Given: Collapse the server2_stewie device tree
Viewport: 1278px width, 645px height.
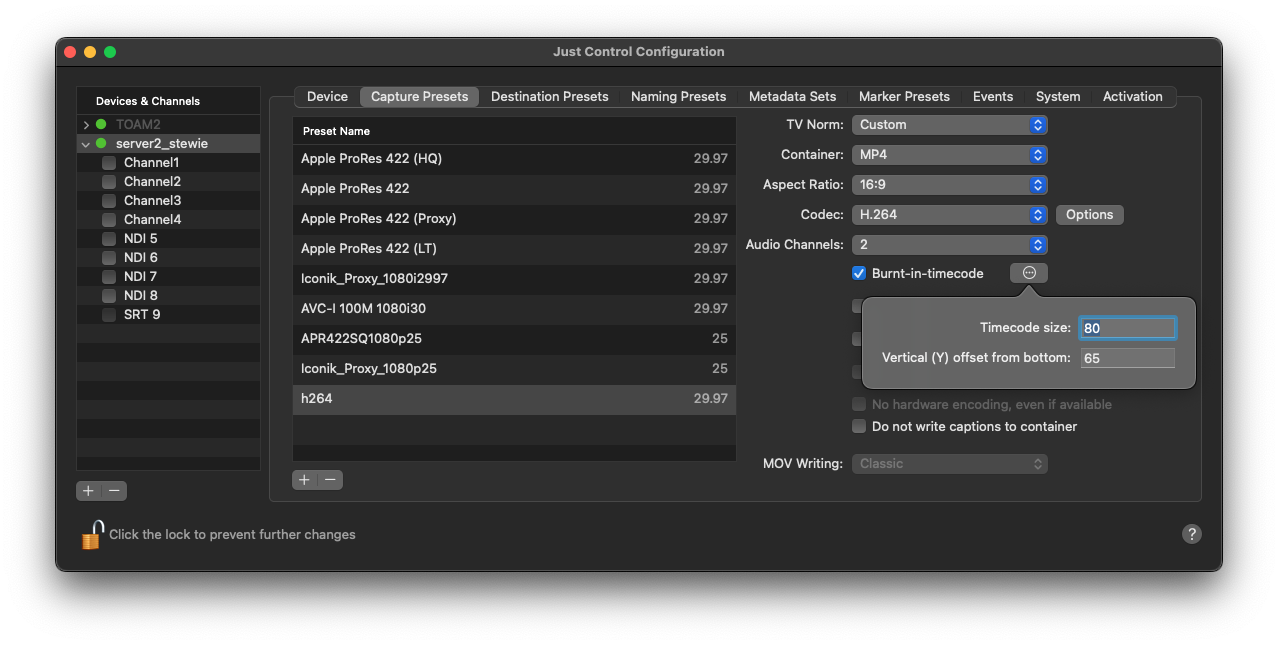Looking at the screenshot, I should click(x=86, y=144).
